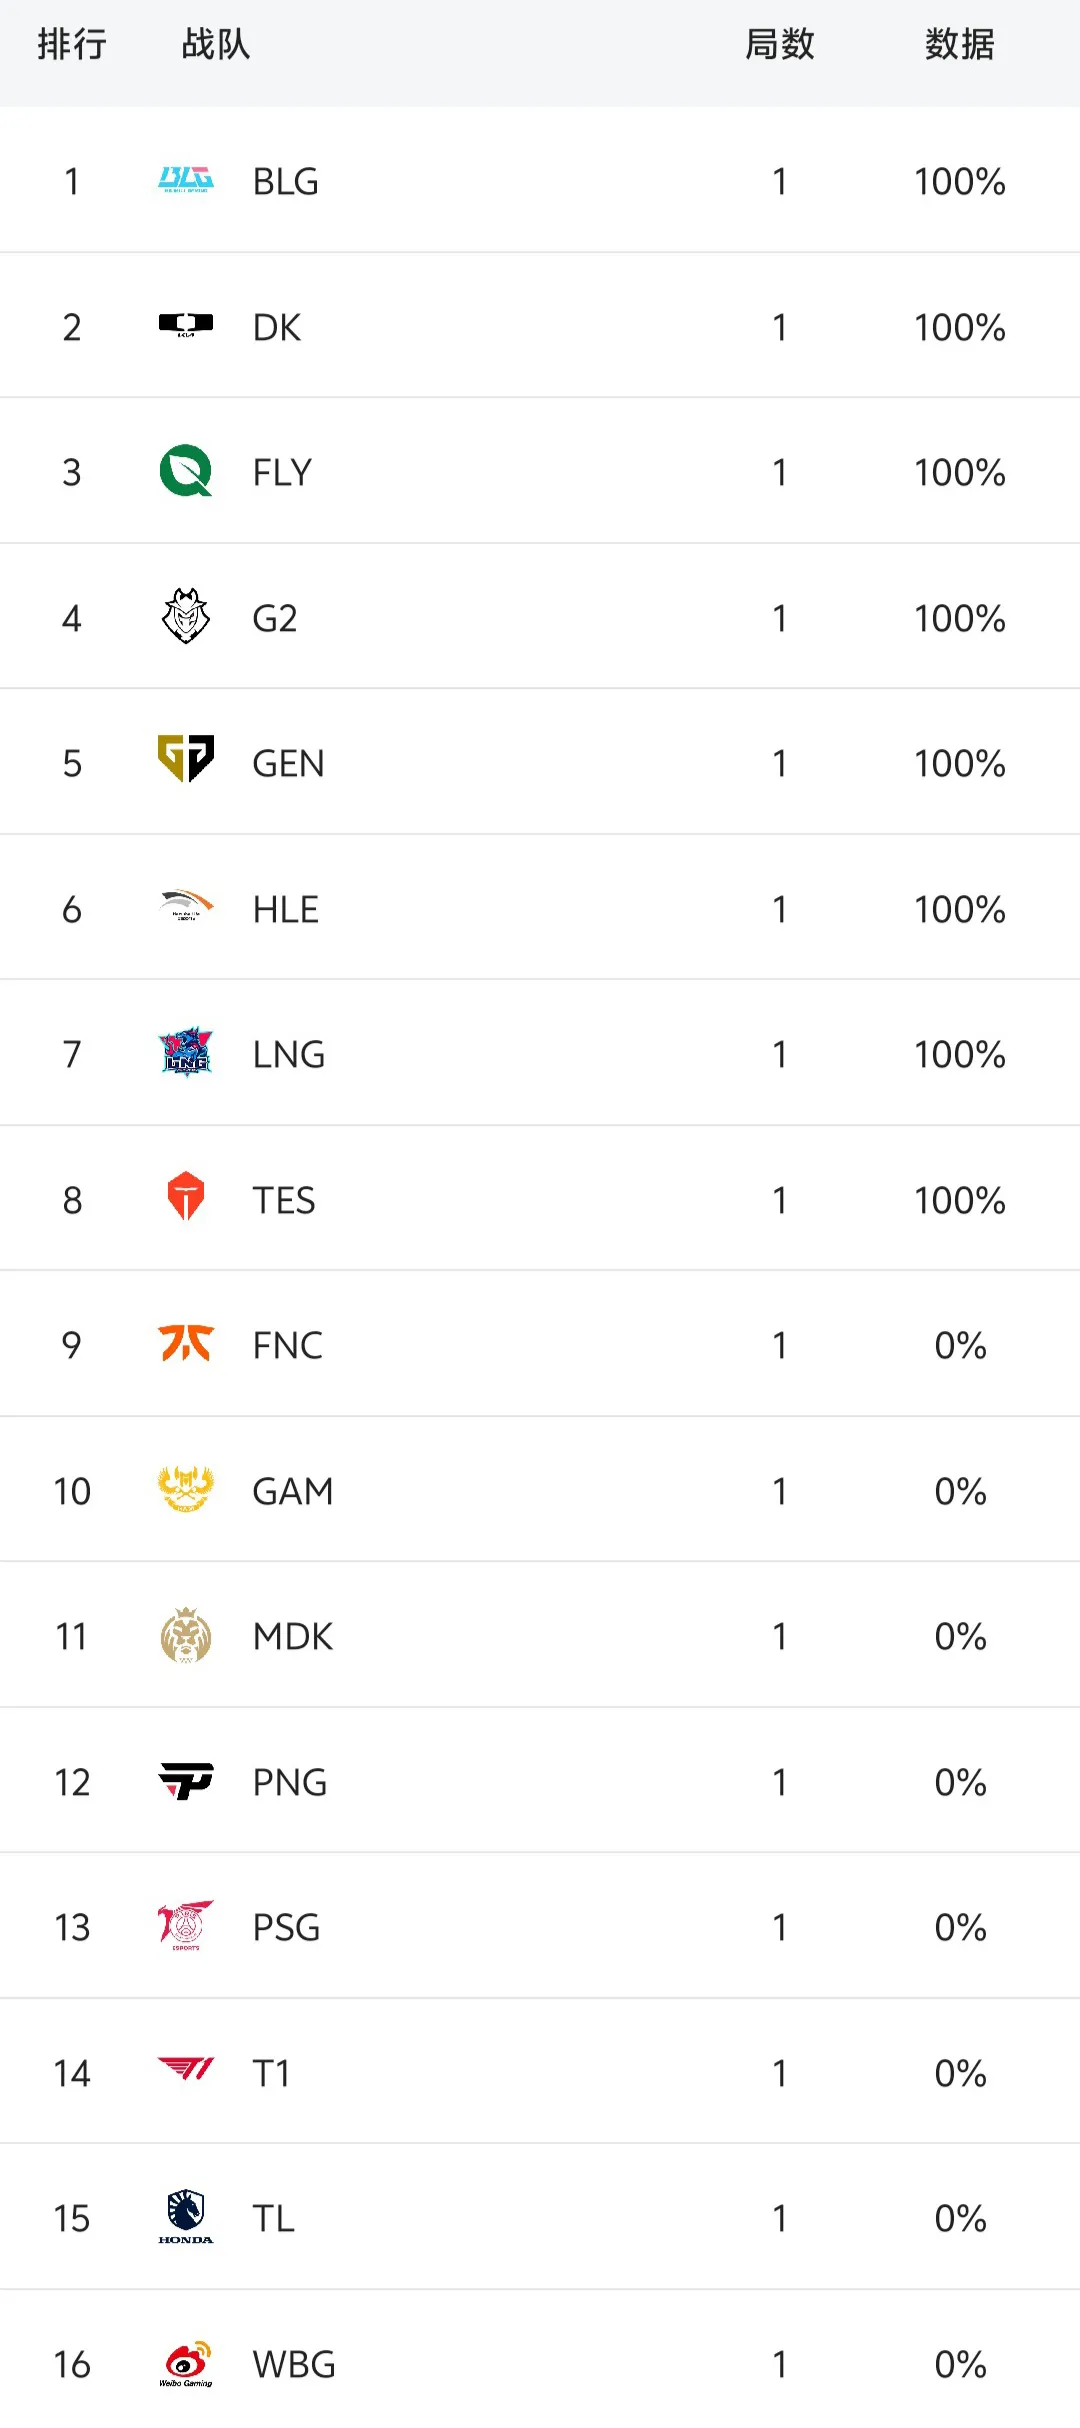Open the BLG team logo

(186, 180)
